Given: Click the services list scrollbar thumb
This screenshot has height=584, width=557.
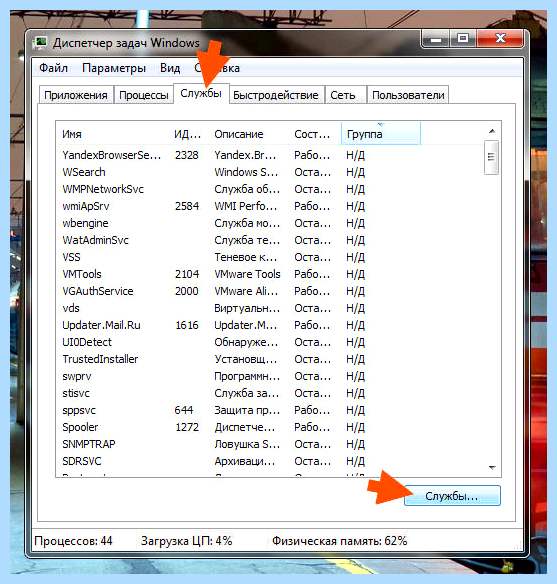Looking at the screenshot, I should 491,157.
